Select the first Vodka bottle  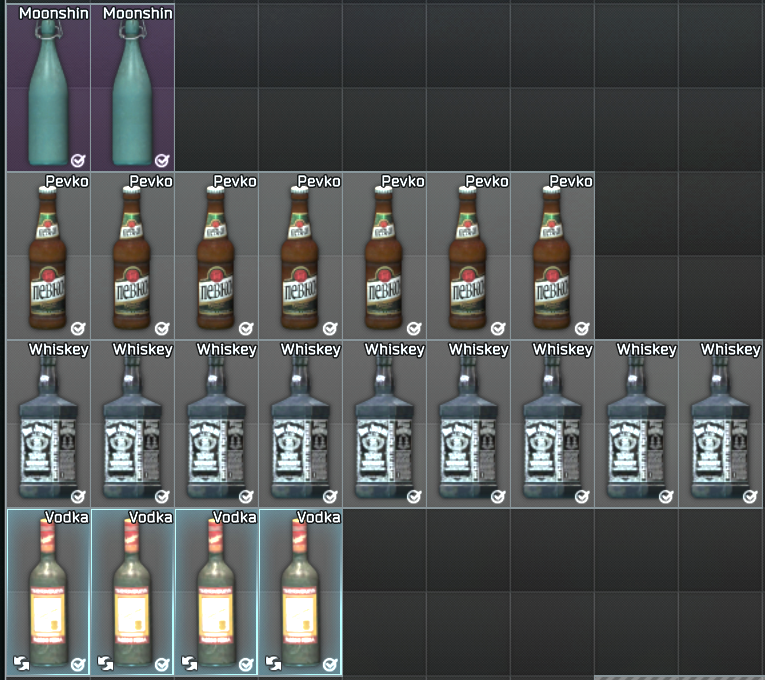(48, 592)
